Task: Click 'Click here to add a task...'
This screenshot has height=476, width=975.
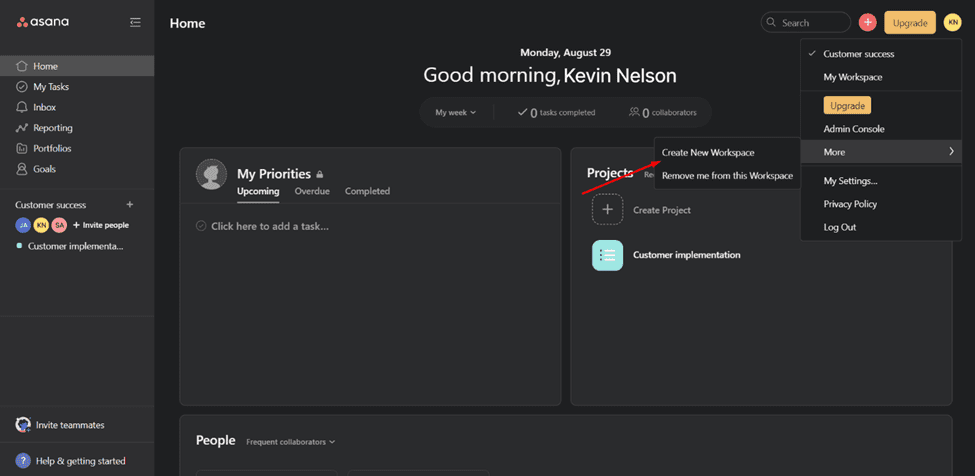Action: [270, 226]
